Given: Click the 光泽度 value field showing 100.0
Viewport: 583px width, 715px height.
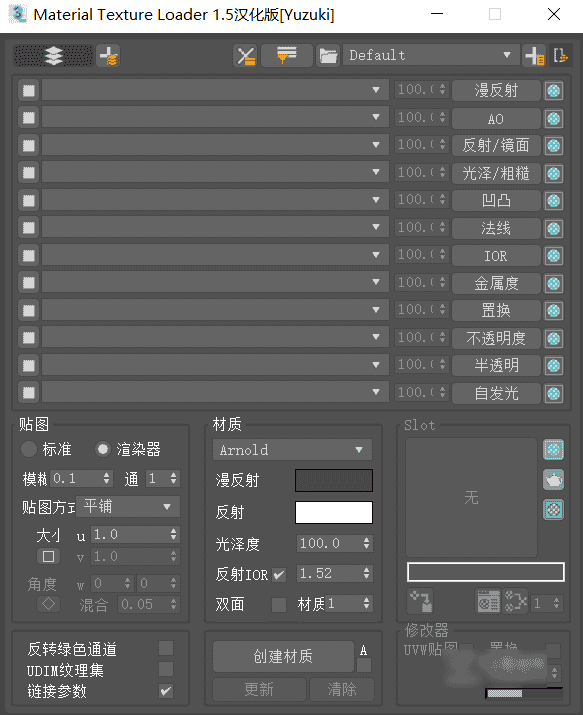Looking at the screenshot, I should tap(335, 543).
